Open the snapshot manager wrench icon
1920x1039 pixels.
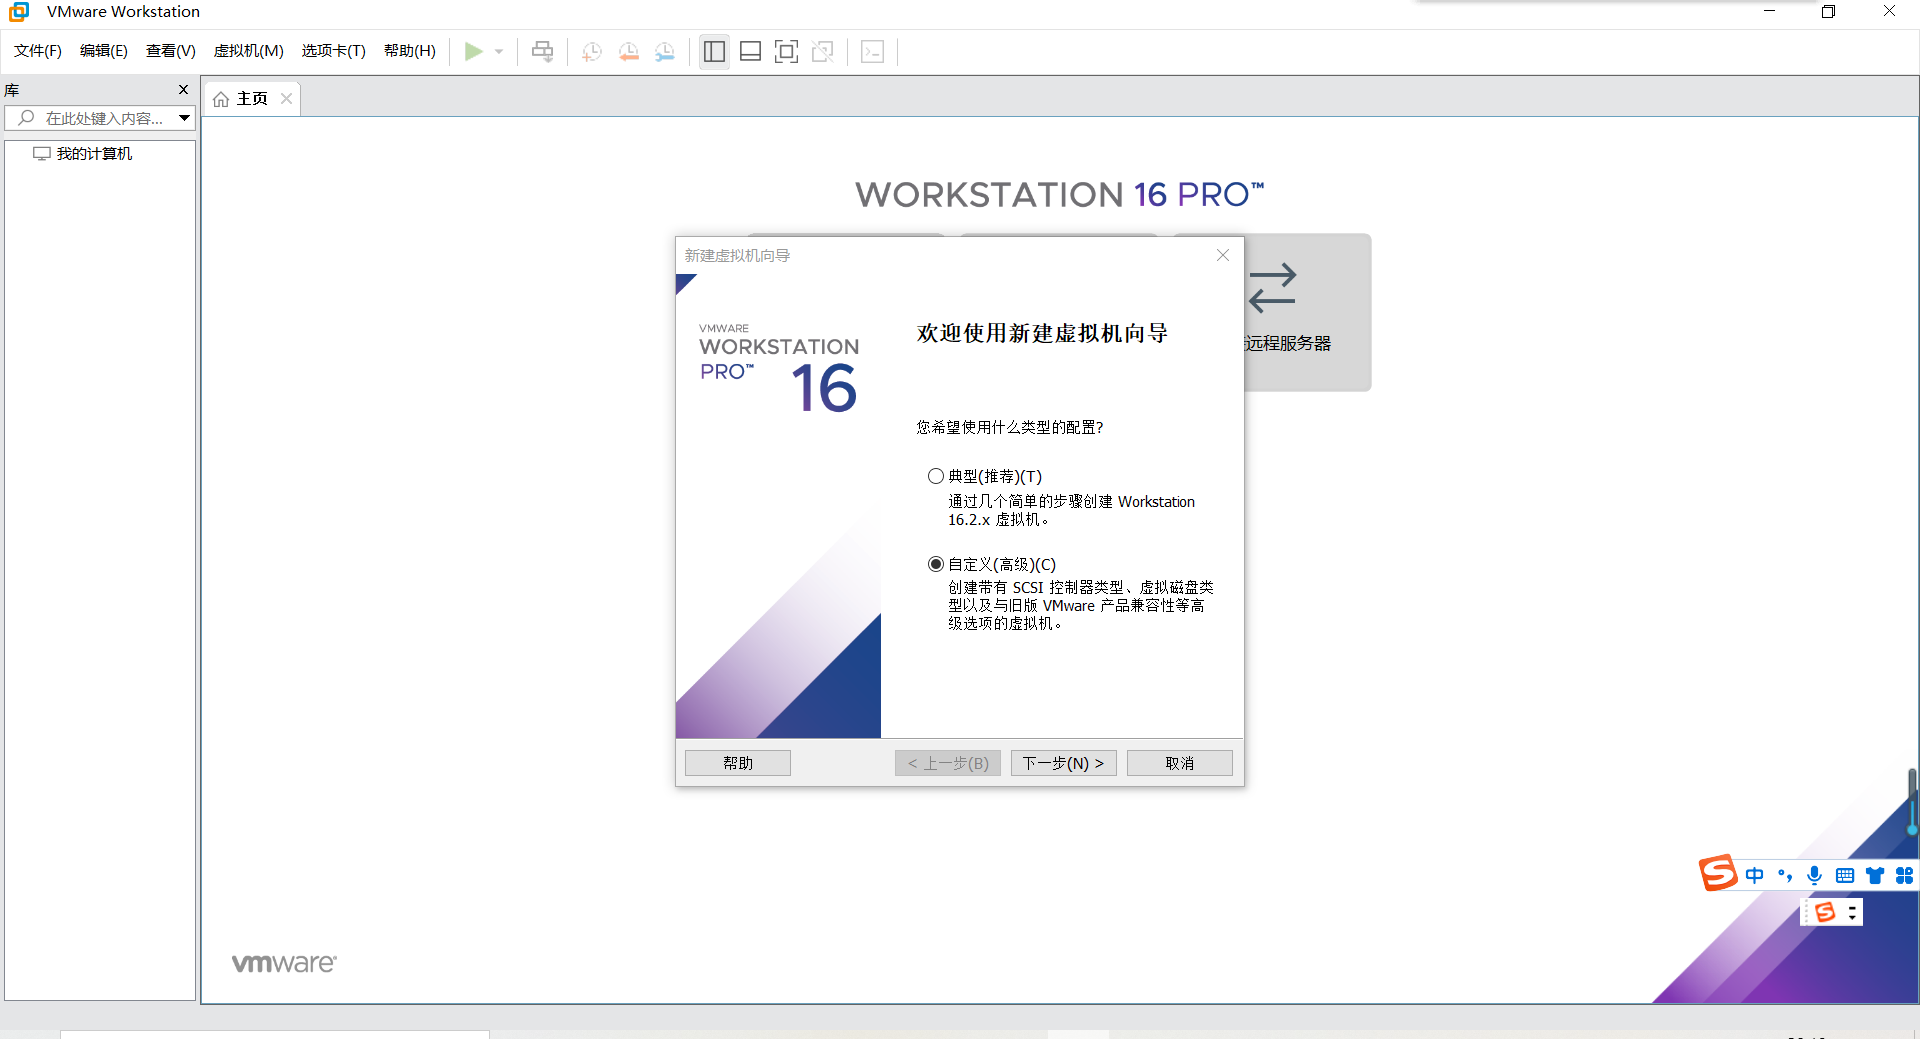coord(665,51)
